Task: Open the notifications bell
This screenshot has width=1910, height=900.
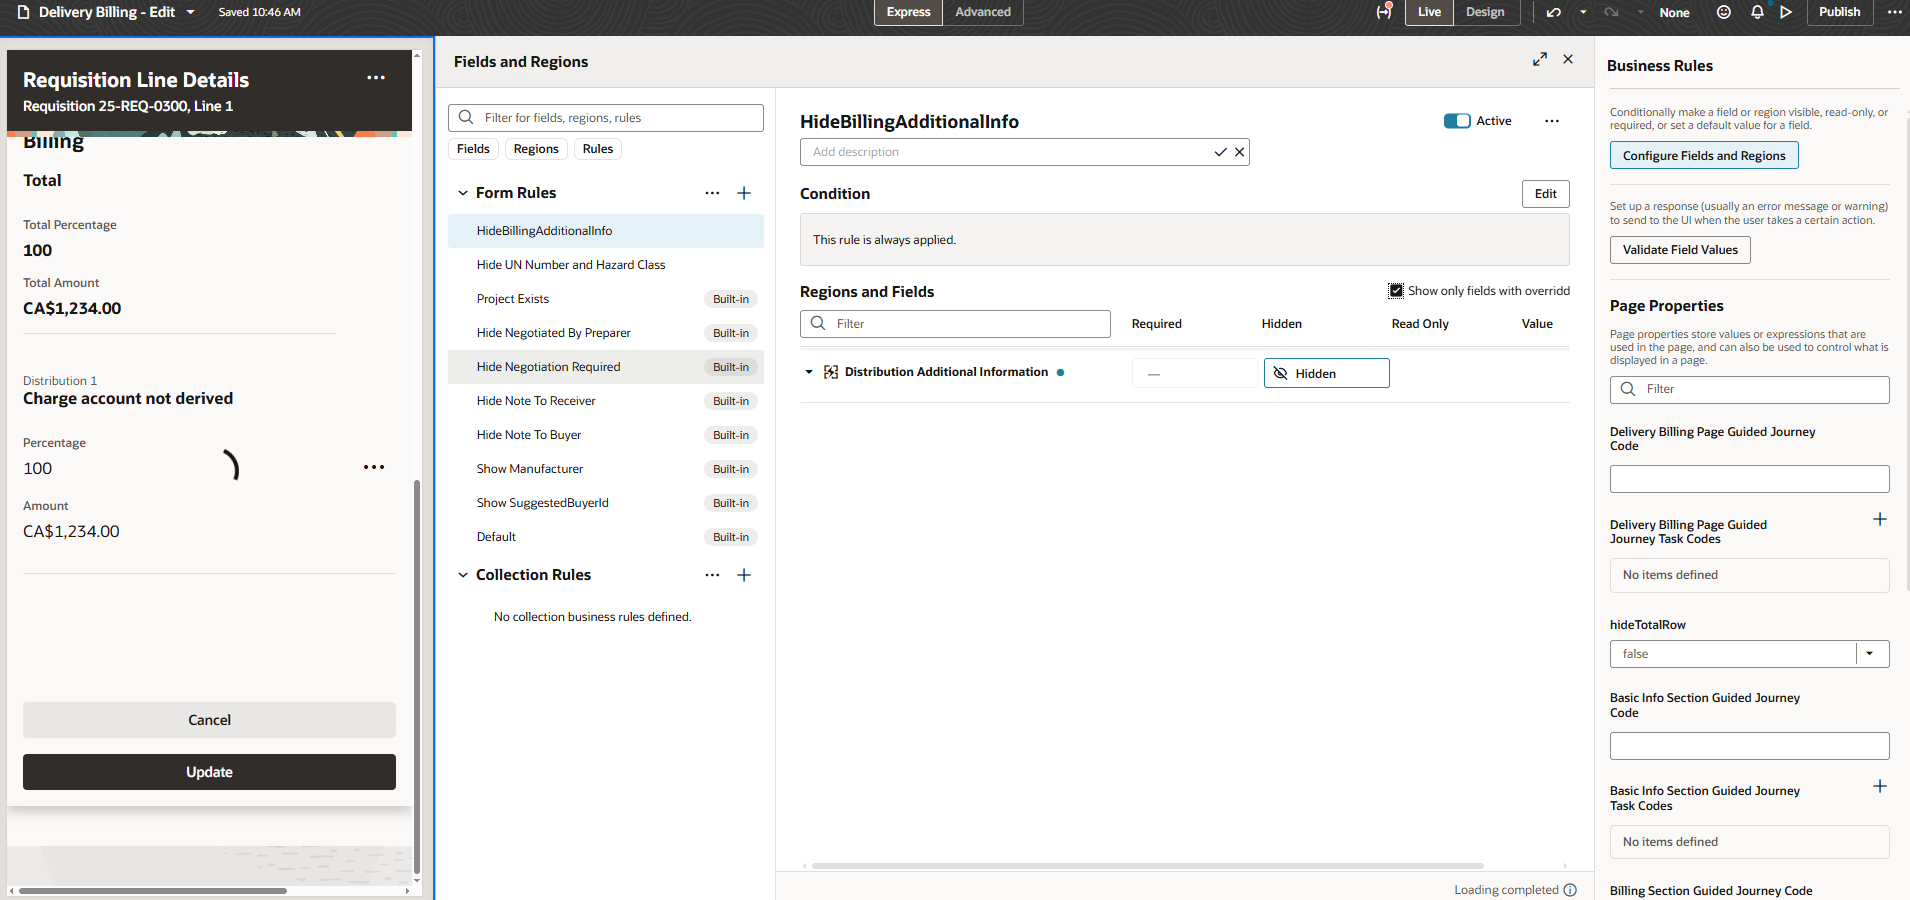Action: 1757,12
